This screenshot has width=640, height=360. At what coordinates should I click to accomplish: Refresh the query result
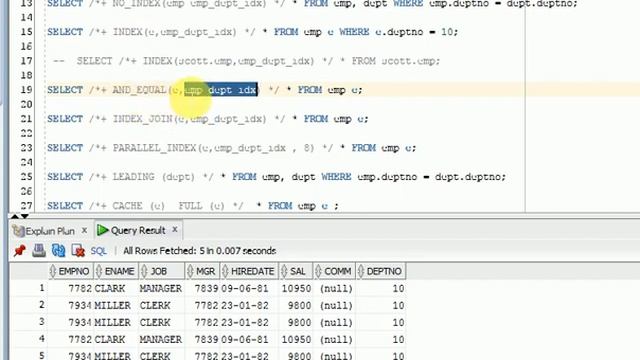click(58, 251)
